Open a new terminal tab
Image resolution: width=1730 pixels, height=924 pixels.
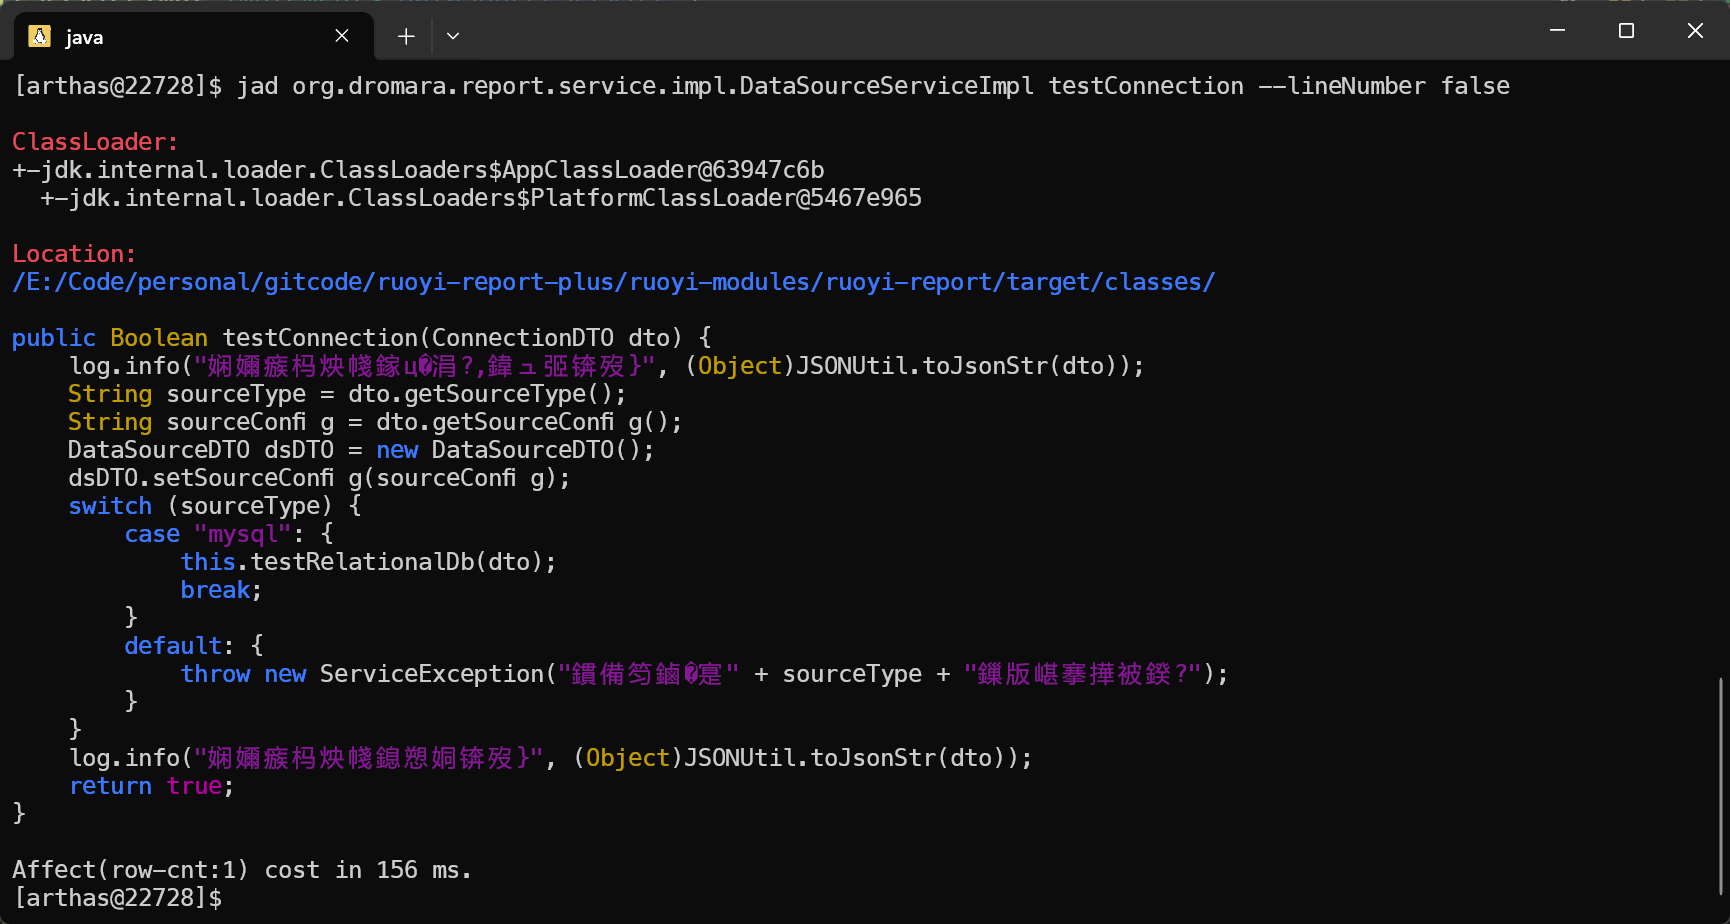(x=406, y=37)
